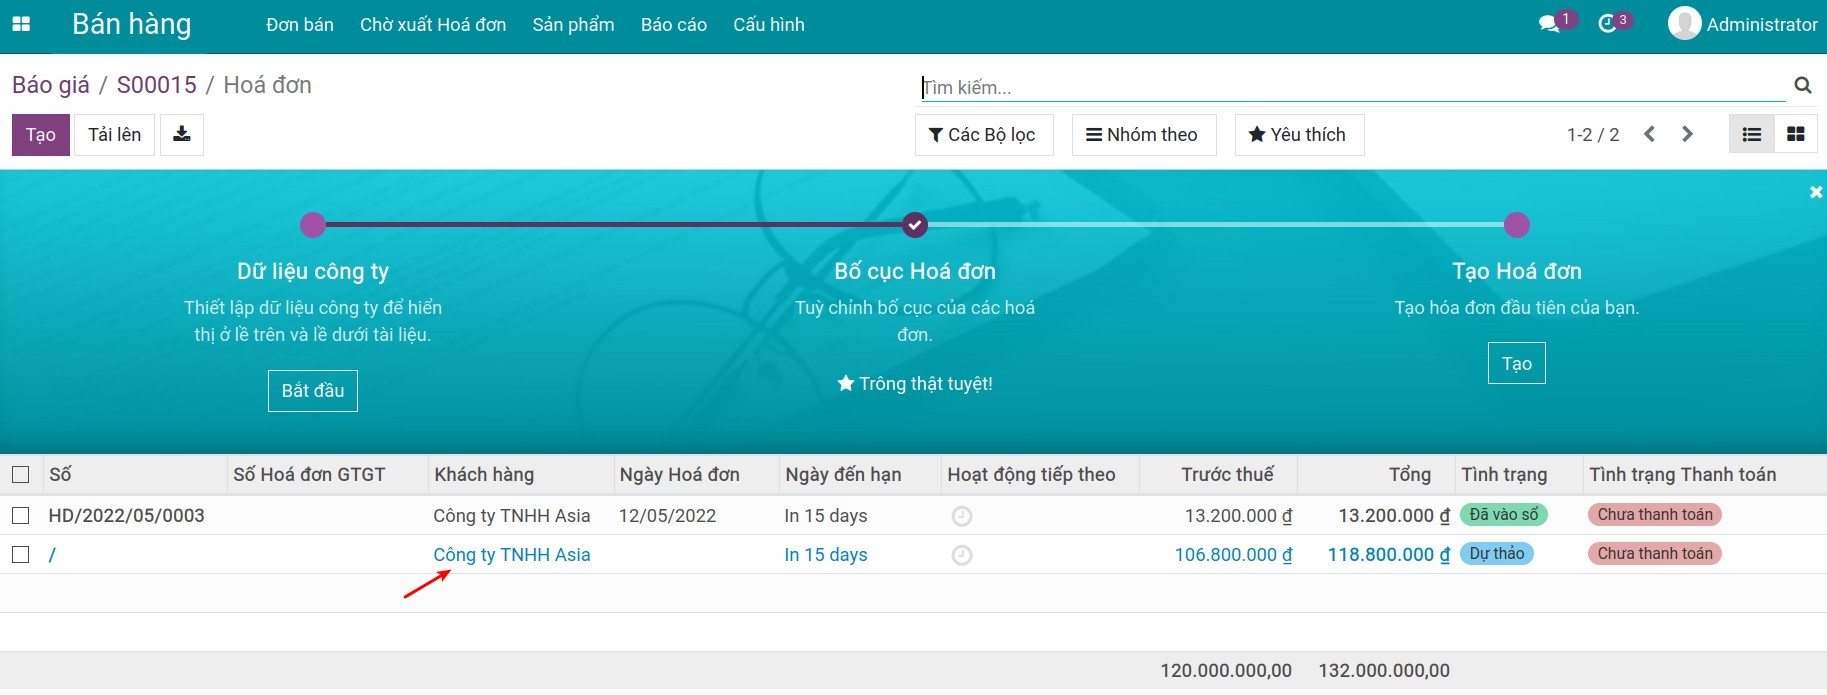Go to the Báo giá breadcrumb
1827x695 pixels.
coord(51,85)
